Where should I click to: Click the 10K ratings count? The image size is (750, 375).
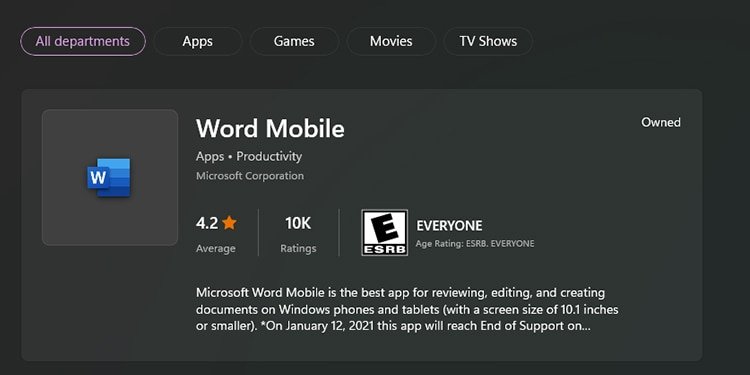coord(298,223)
